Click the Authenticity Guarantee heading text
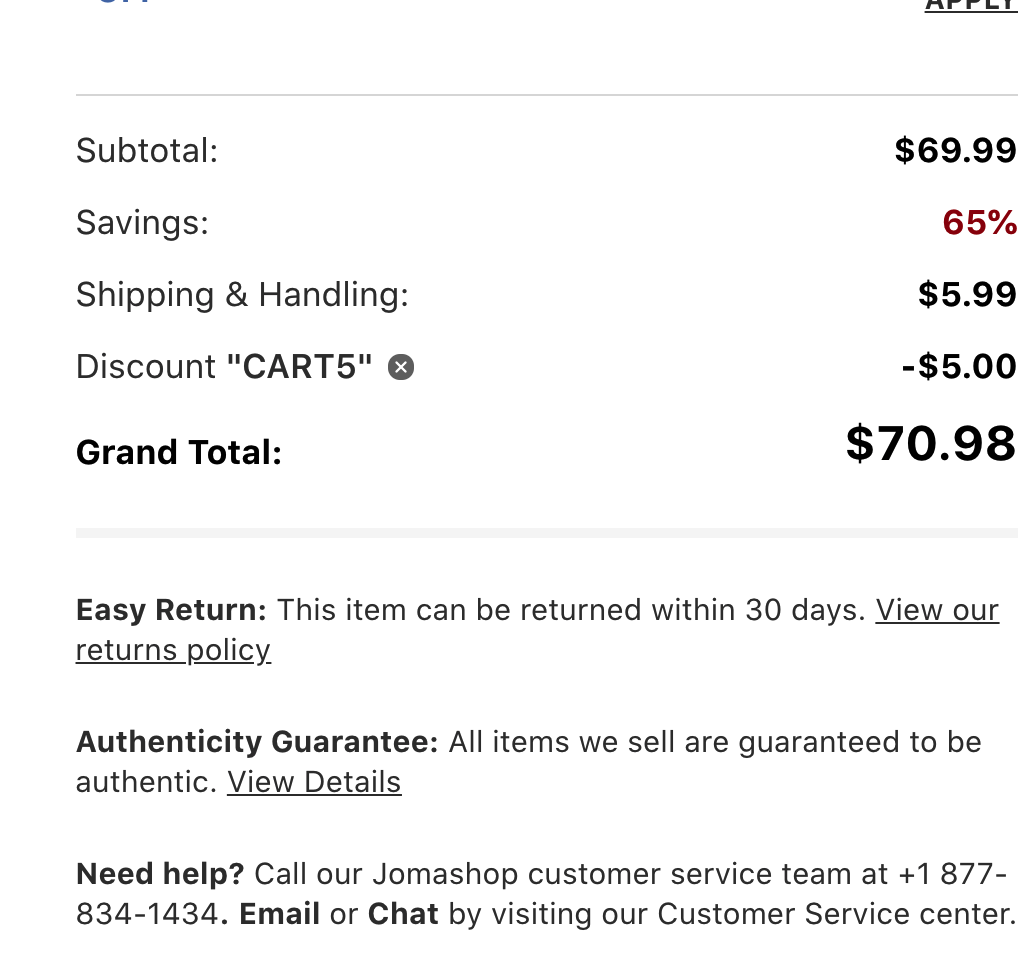 257,742
